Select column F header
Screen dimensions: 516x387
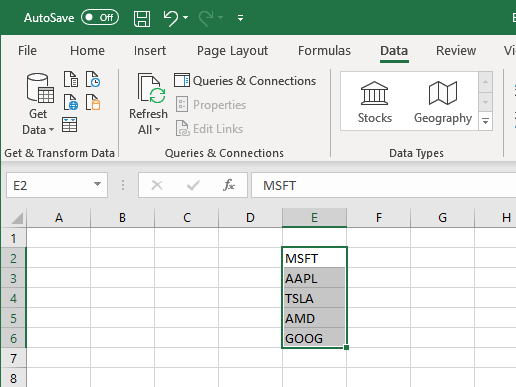click(378, 218)
